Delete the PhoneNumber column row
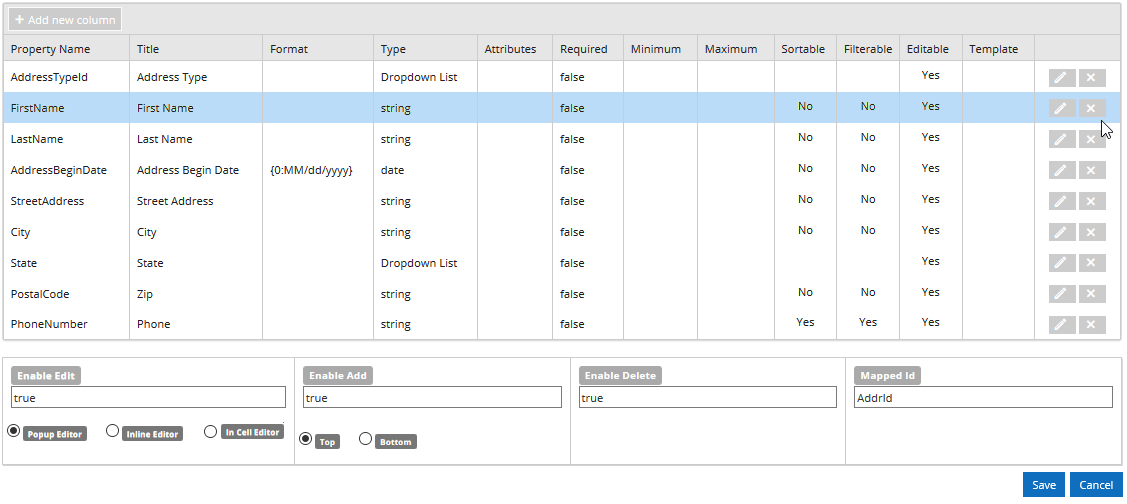Screen dimensions: 1127x504 (1091, 325)
